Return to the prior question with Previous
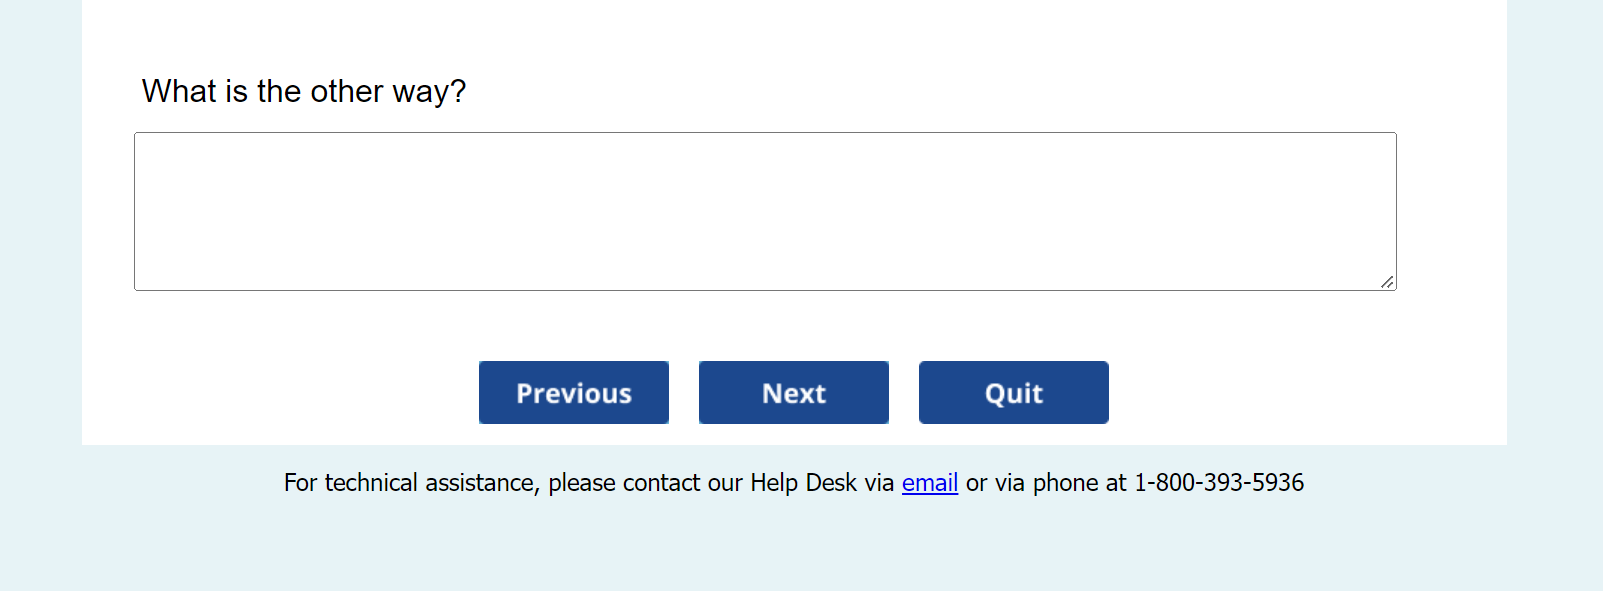 click(x=573, y=392)
